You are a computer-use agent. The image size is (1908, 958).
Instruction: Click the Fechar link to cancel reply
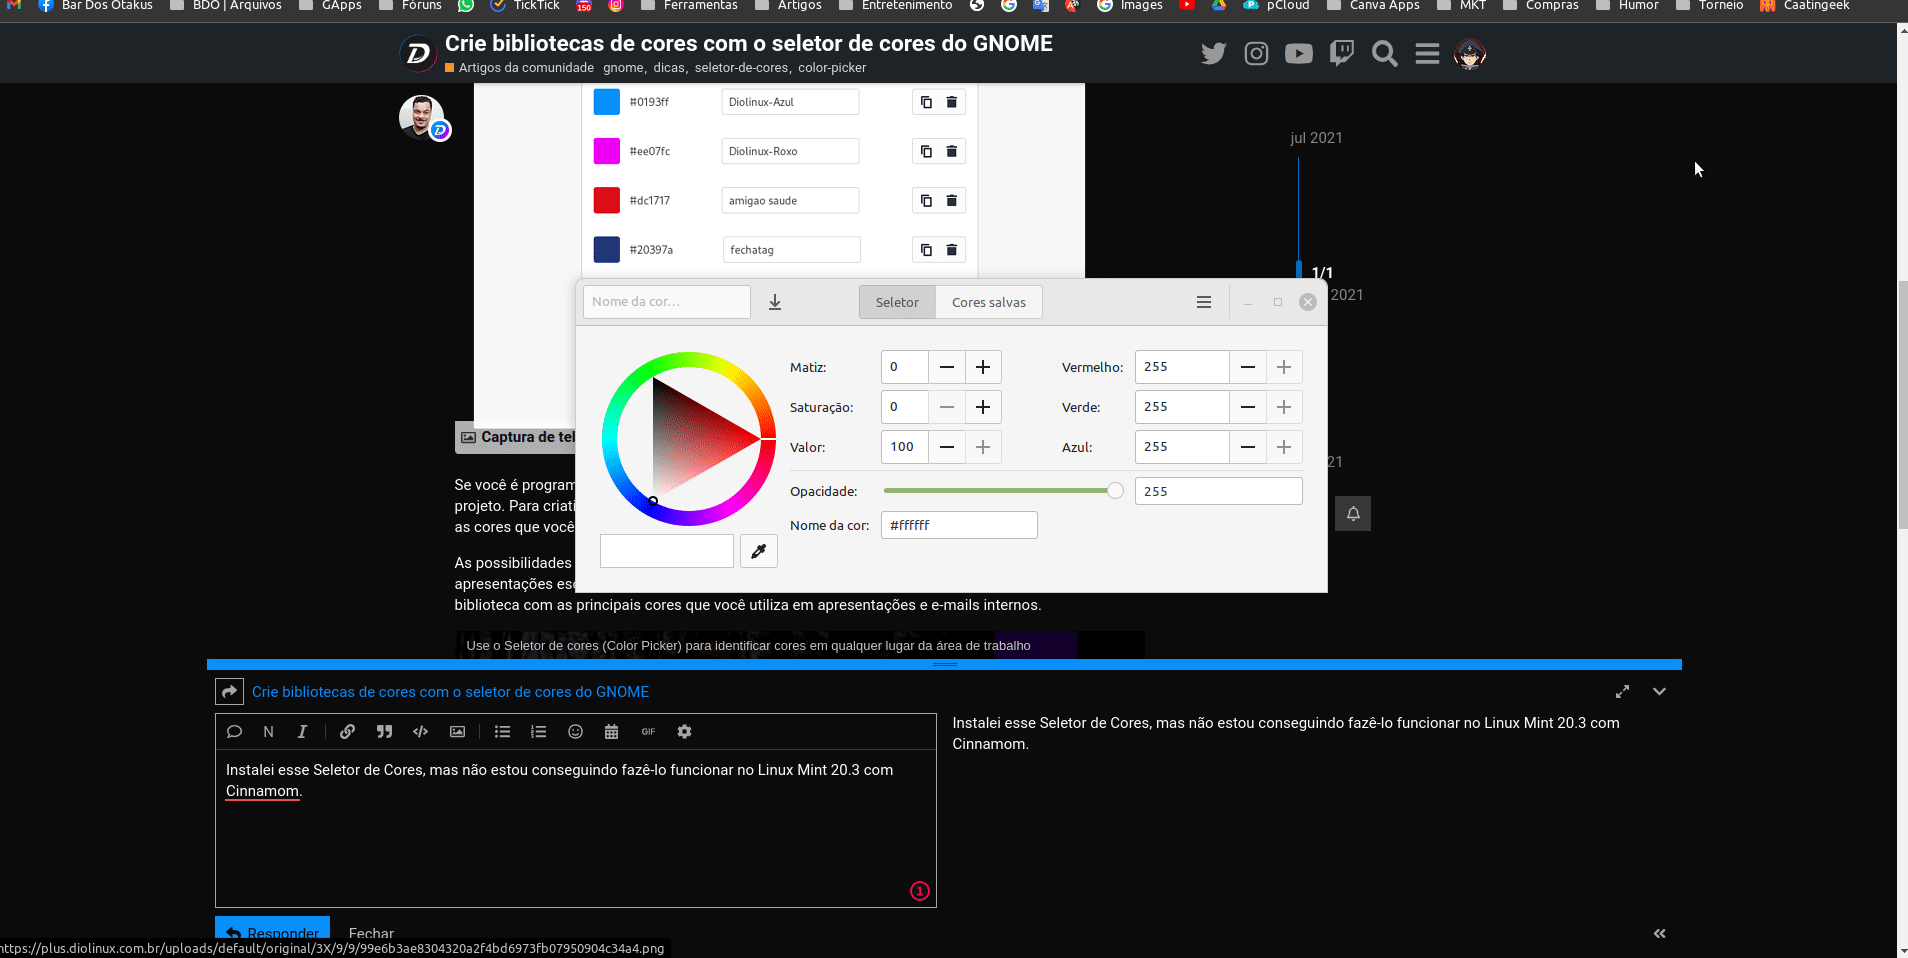coord(371,933)
